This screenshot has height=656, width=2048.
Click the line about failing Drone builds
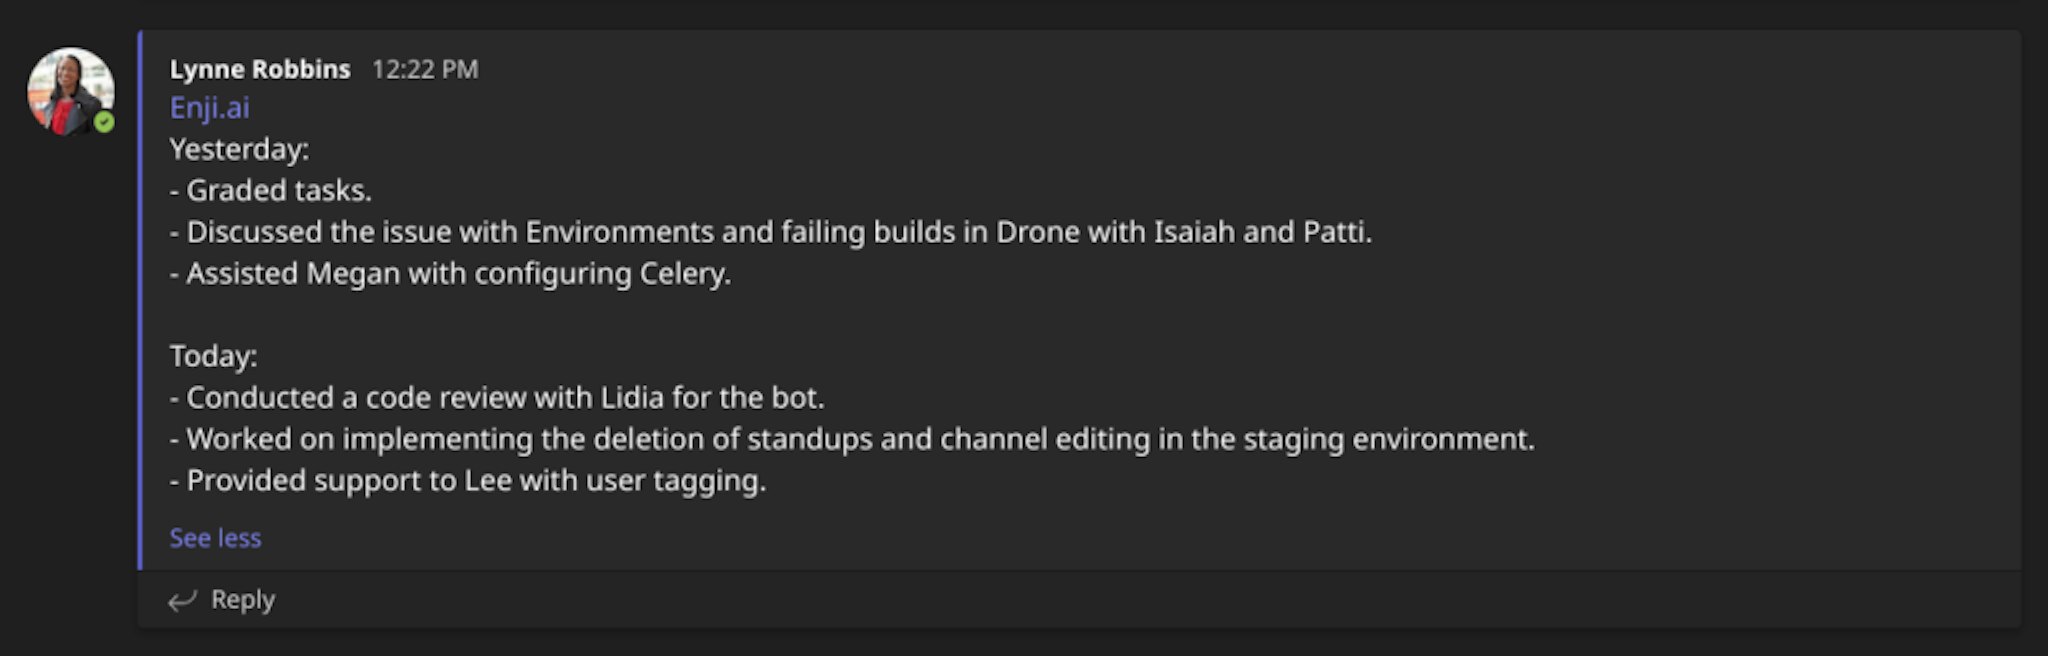pos(770,232)
